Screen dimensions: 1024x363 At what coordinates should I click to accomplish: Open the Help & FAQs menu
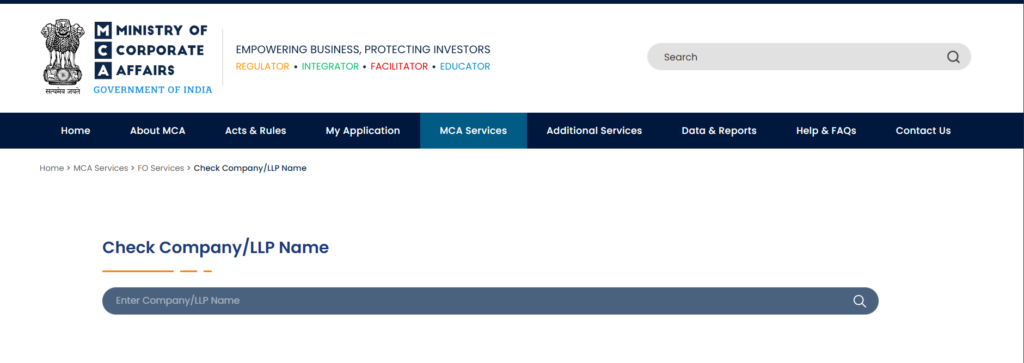pos(826,131)
